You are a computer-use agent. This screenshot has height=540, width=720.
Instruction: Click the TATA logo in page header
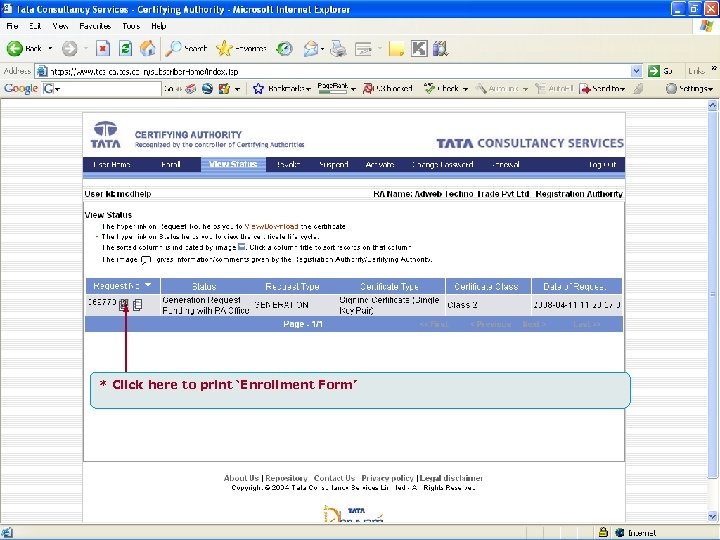point(106,135)
